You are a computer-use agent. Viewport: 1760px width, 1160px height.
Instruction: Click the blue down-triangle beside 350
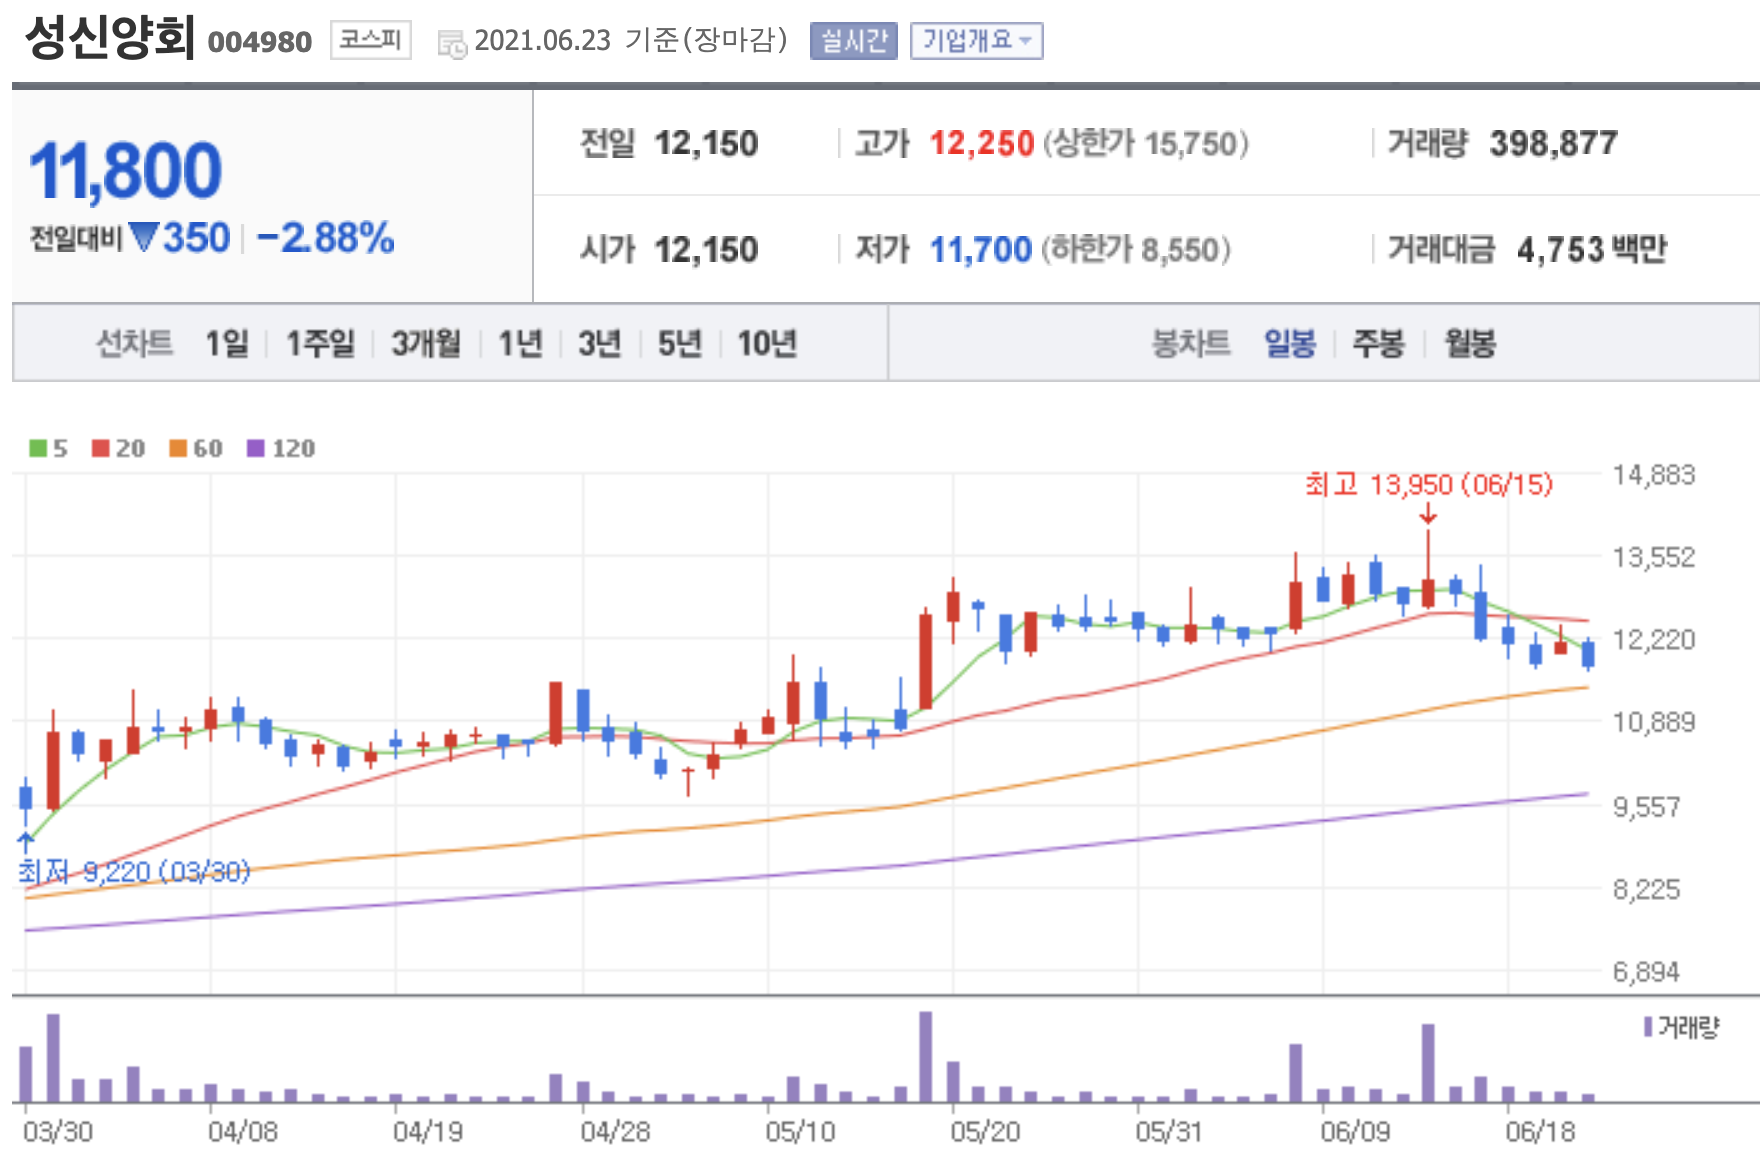[144, 238]
